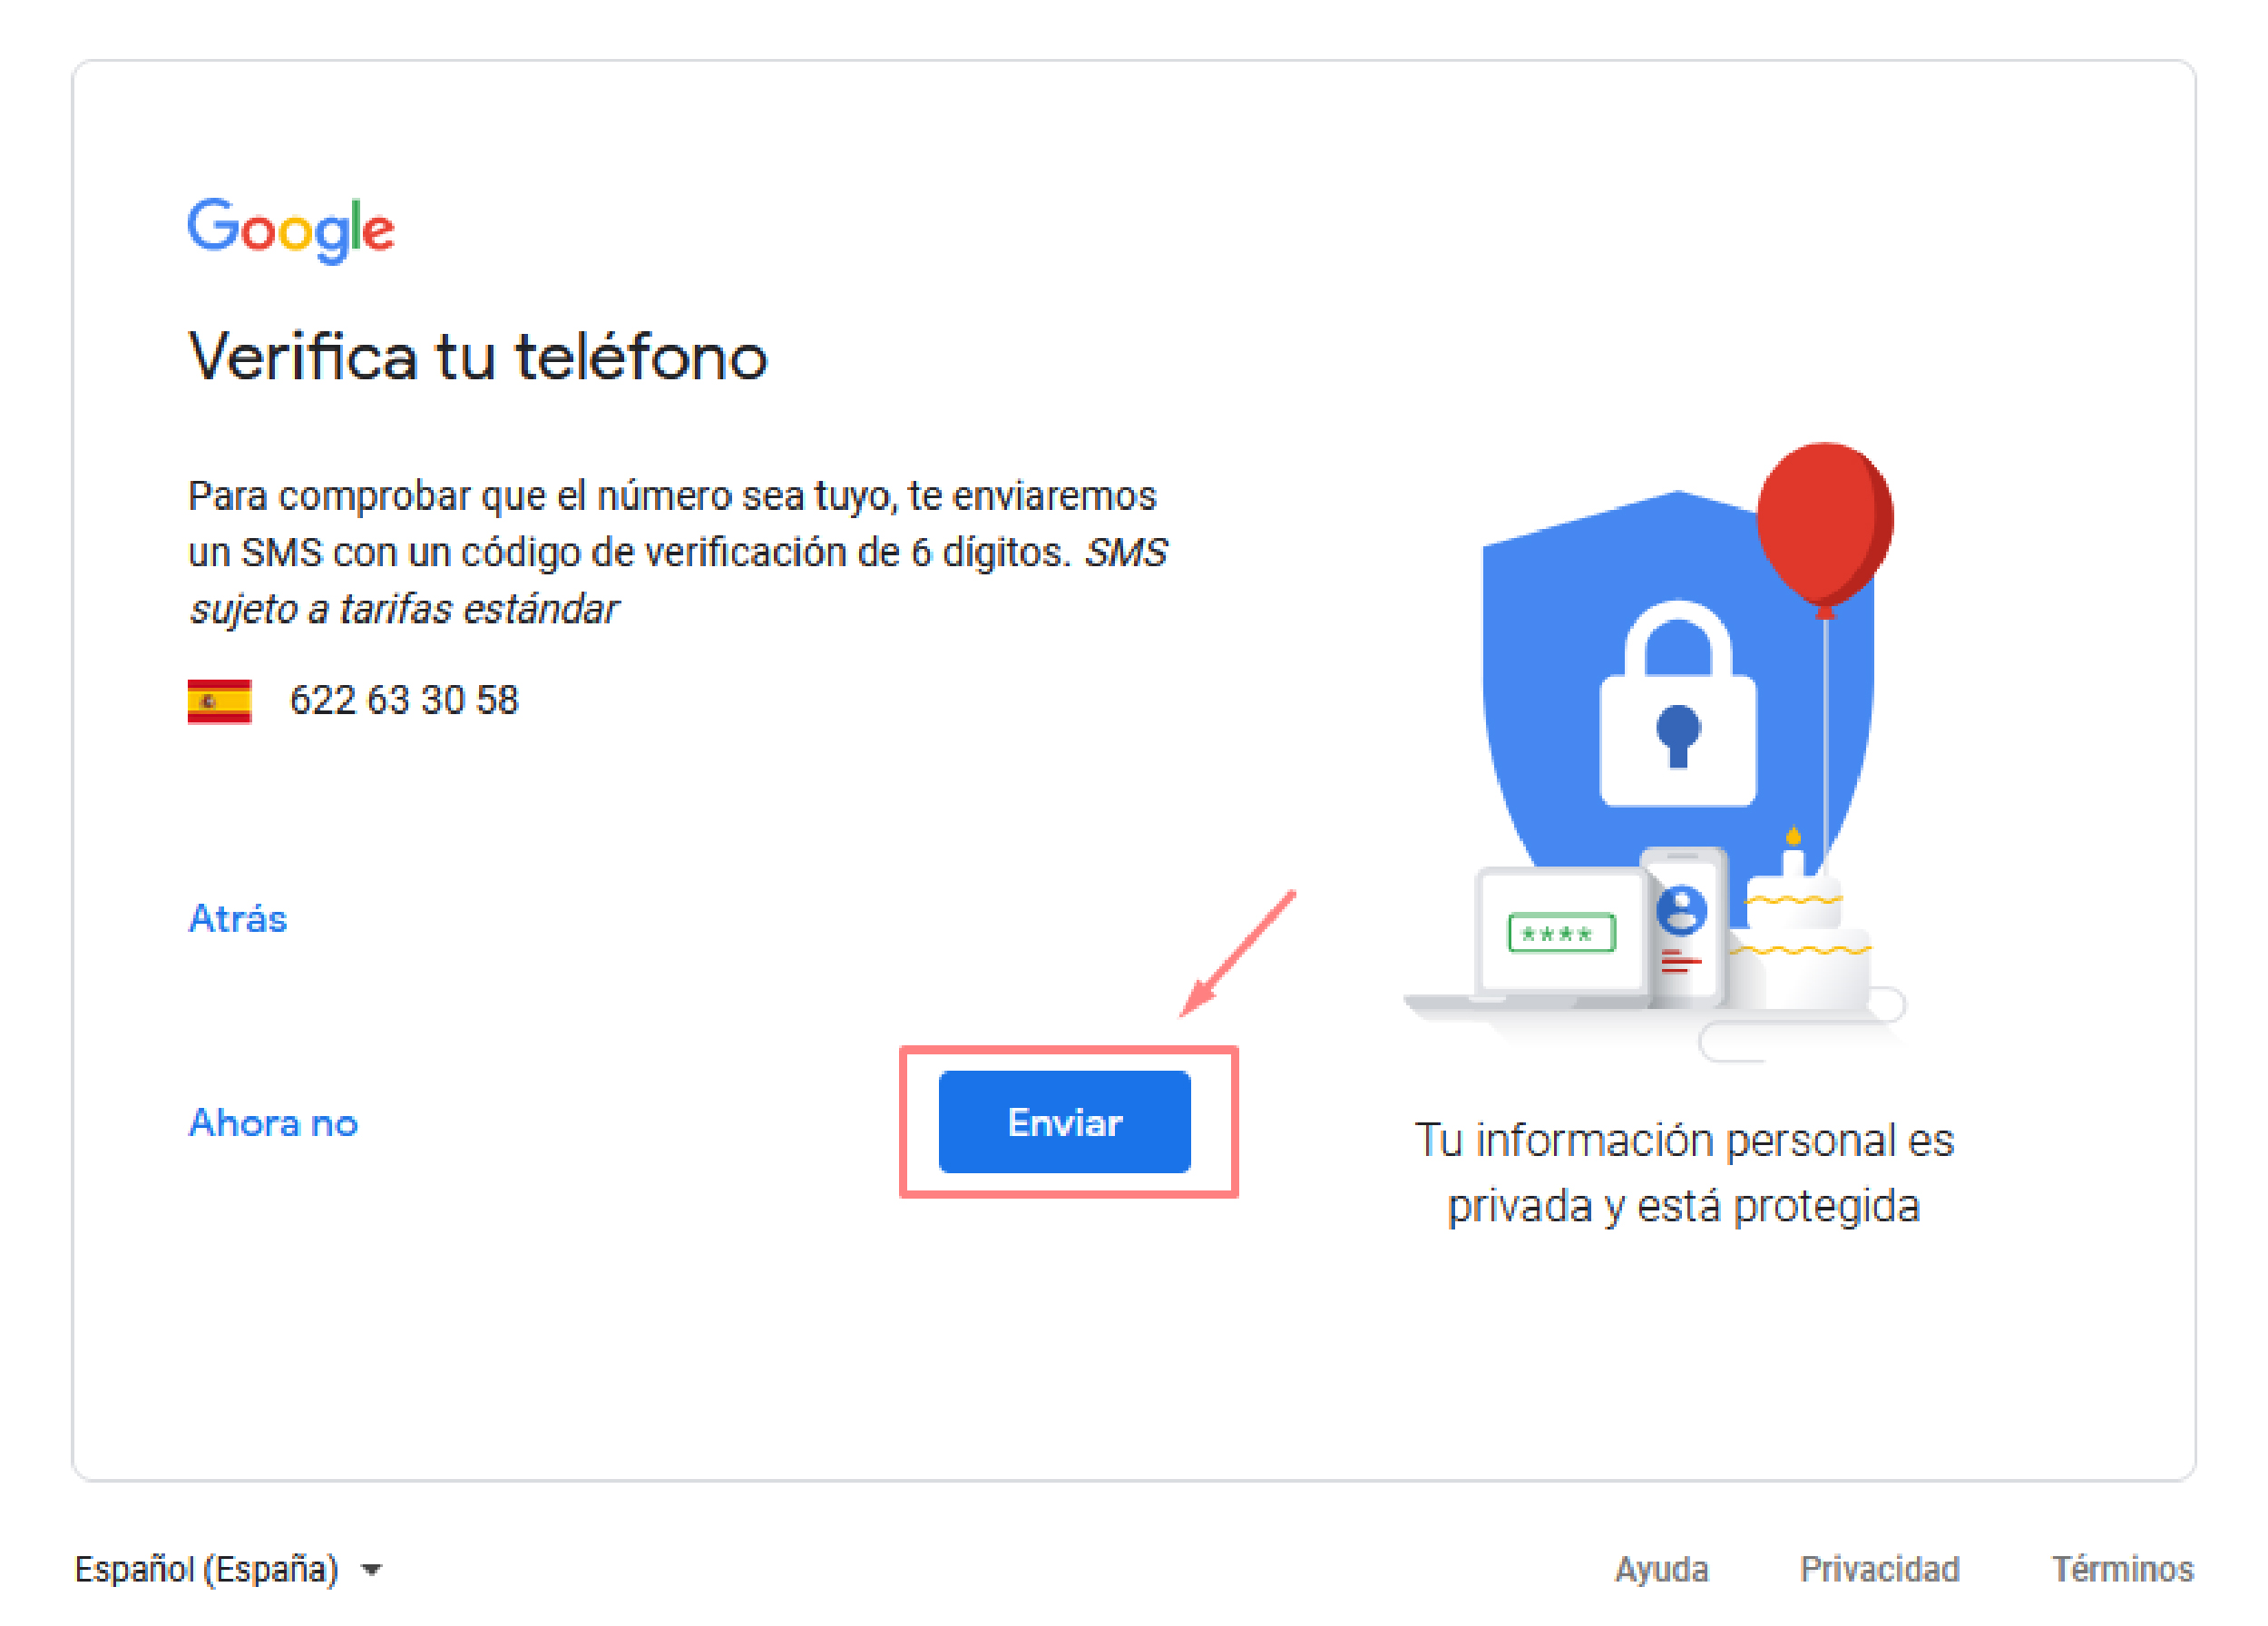This screenshot has height=1626, width=2268.
Task: Click the white padlock icon on the shield
Action: tap(1678, 703)
